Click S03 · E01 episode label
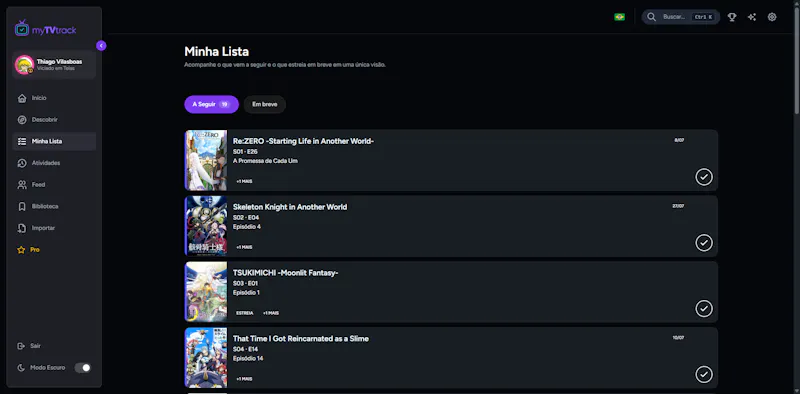The height and width of the screenshot is (394, 800). pyautogui.click(x=245, y=283)
